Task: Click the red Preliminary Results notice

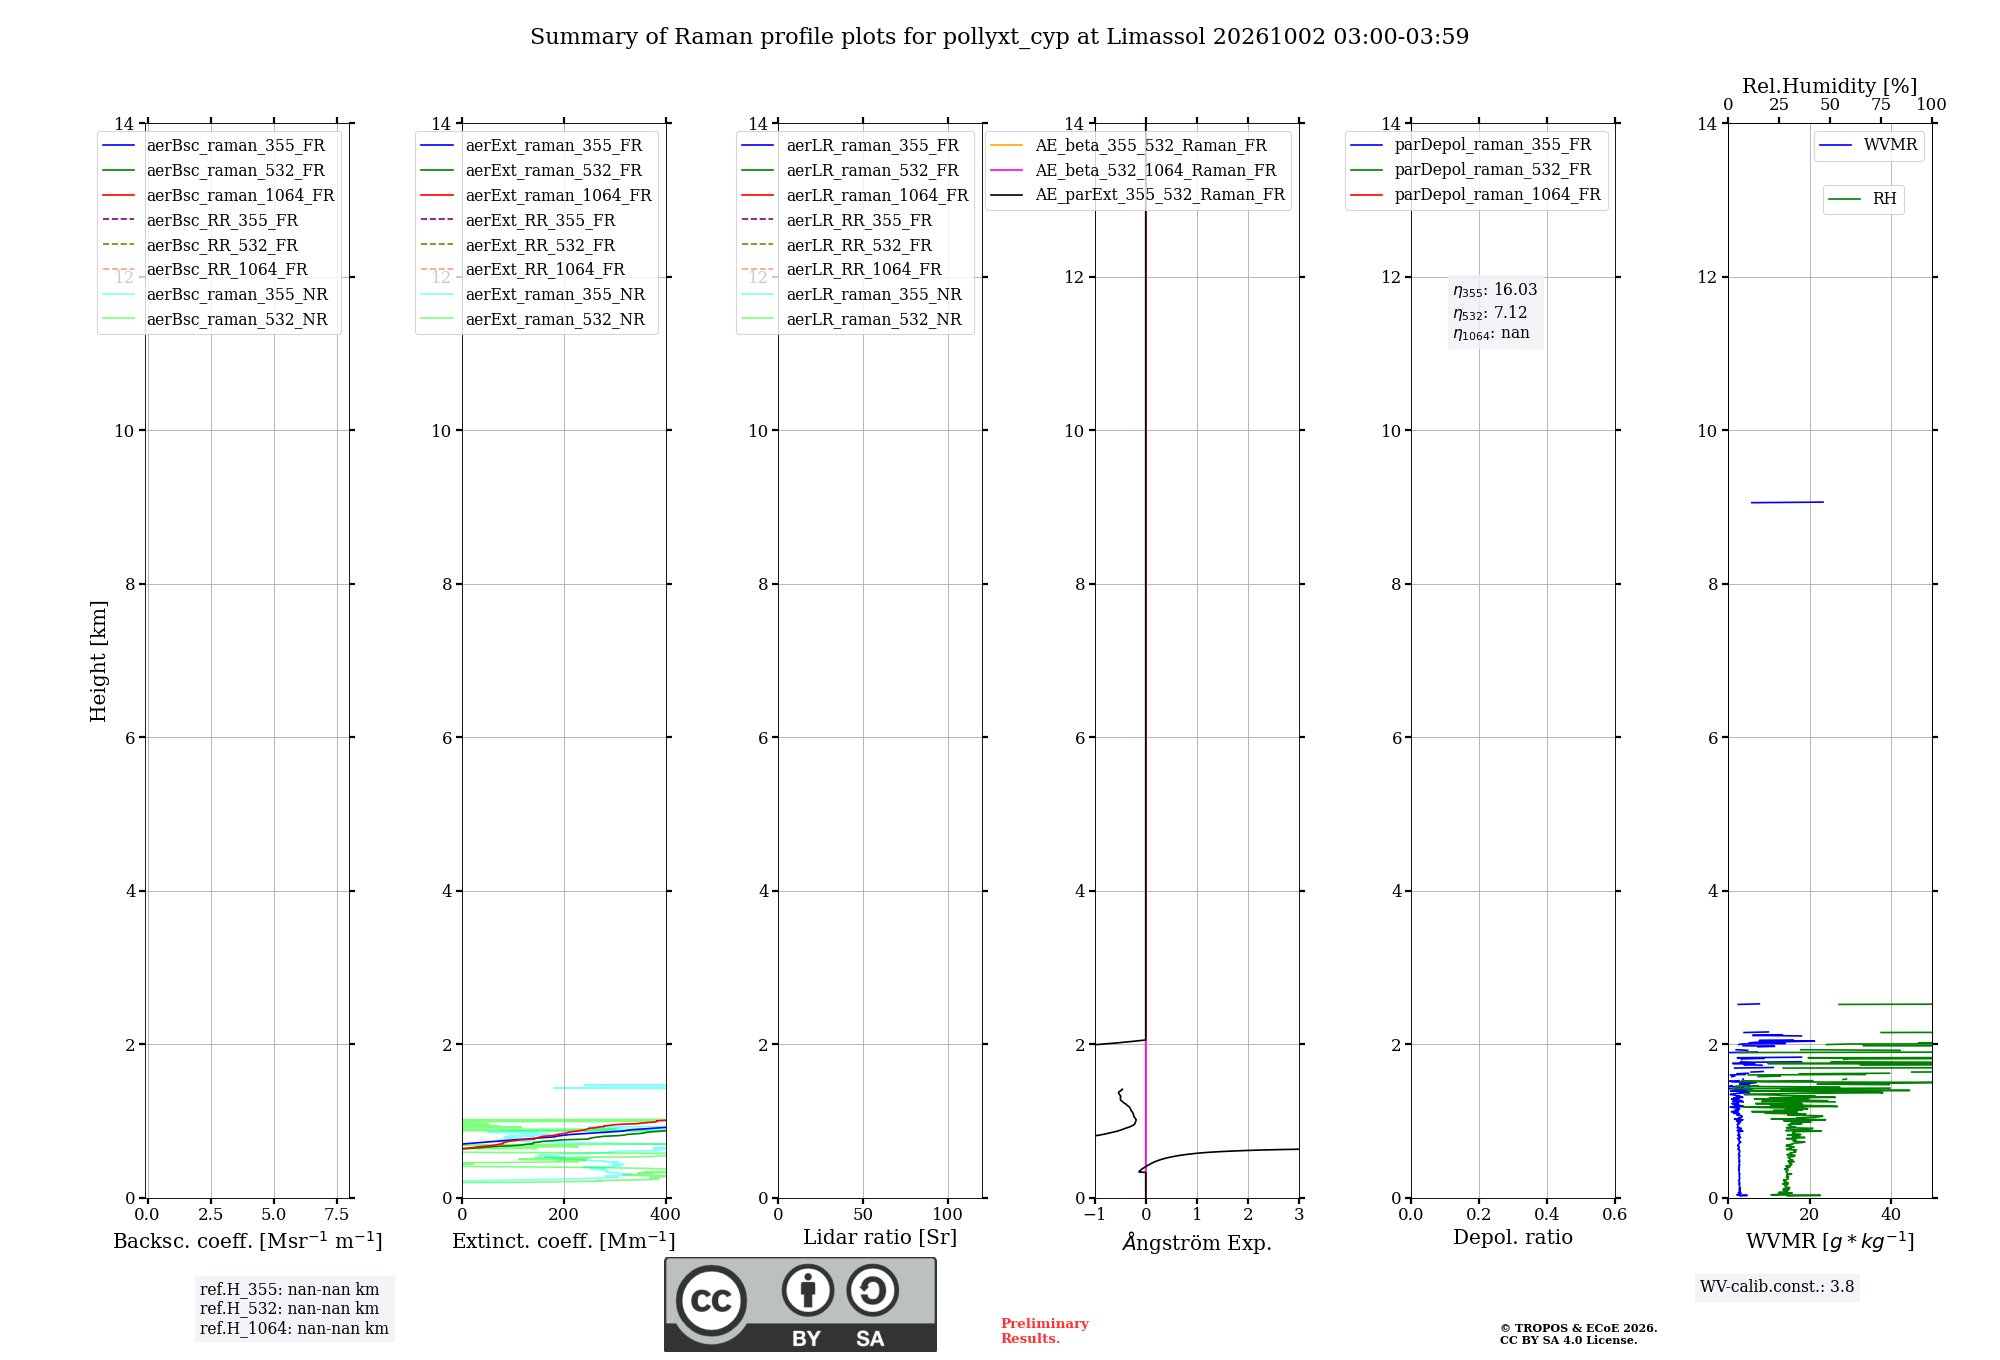Action: coord(1045,1331)
